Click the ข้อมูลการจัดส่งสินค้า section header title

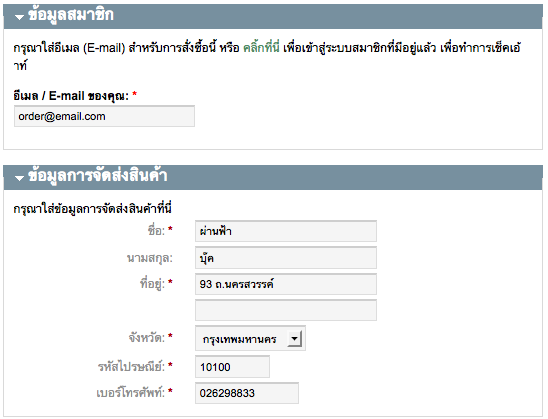98,175
